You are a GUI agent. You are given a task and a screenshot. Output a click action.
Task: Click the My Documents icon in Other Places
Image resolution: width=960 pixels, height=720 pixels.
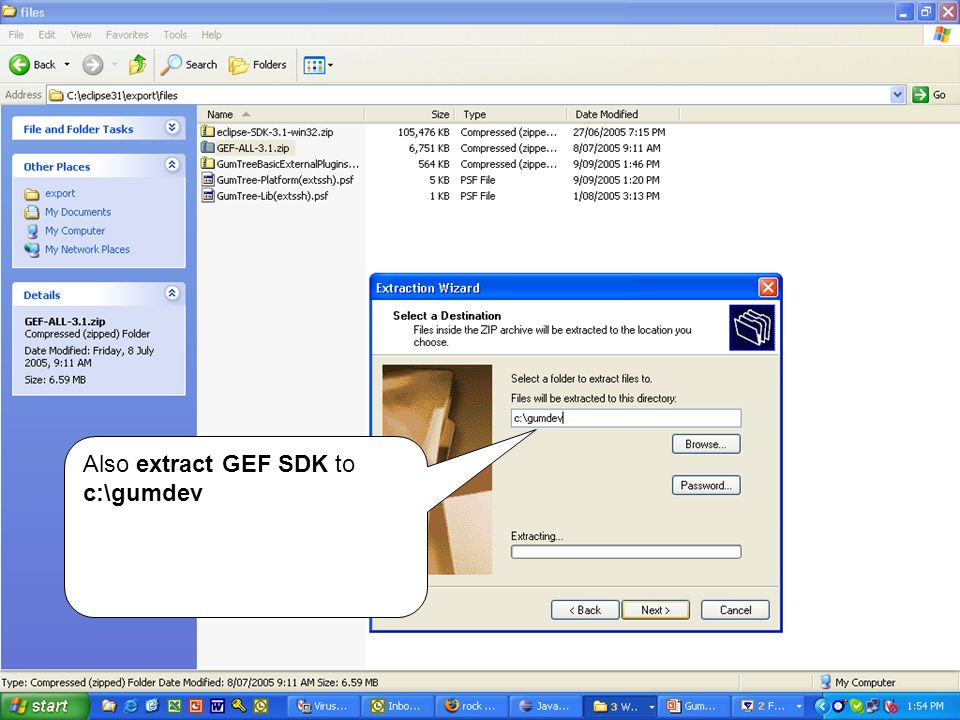tap(32, 212)
